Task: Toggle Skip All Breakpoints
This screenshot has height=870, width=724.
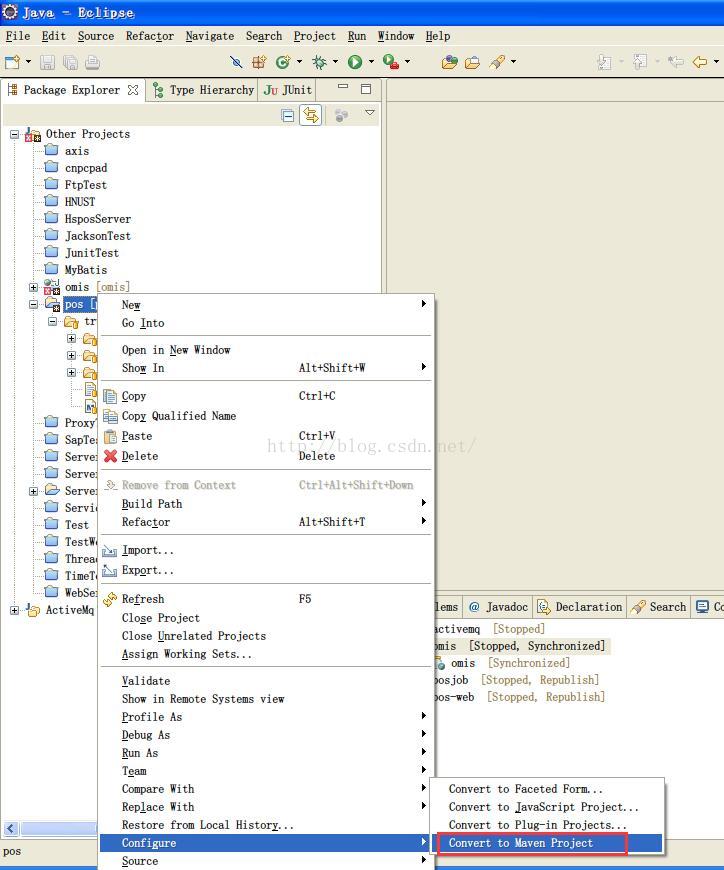Action: 236,62
